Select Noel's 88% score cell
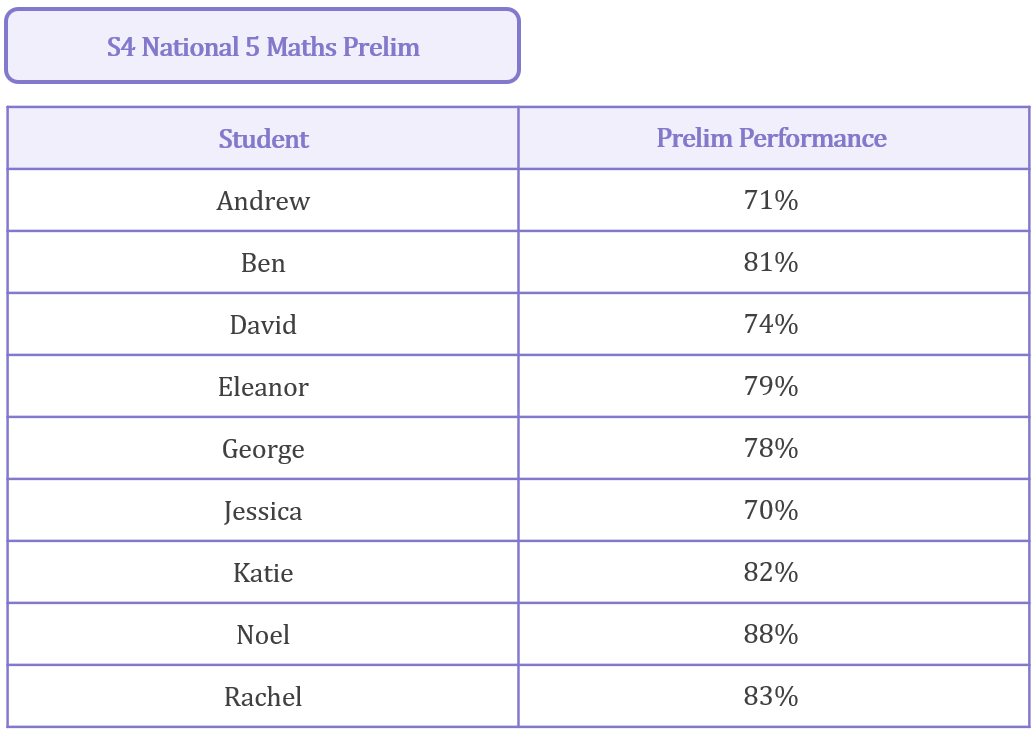Image resolution: width=1034 pixels, height=734 pixels. pos(771,635)
